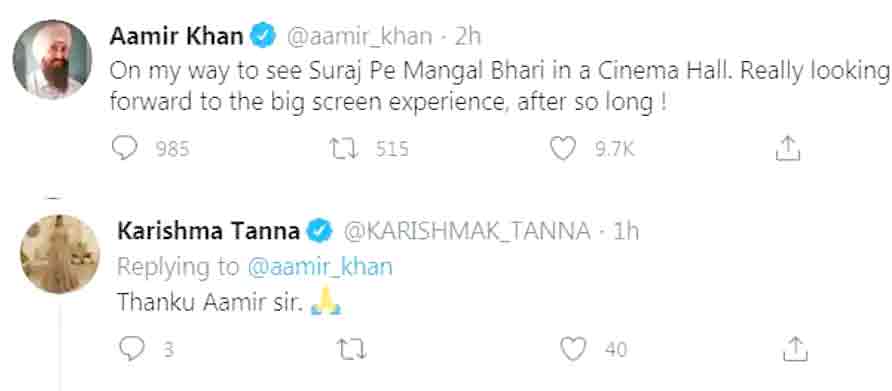Like Aamir Khan's cinema hall tweet

[x=563, y=149]
